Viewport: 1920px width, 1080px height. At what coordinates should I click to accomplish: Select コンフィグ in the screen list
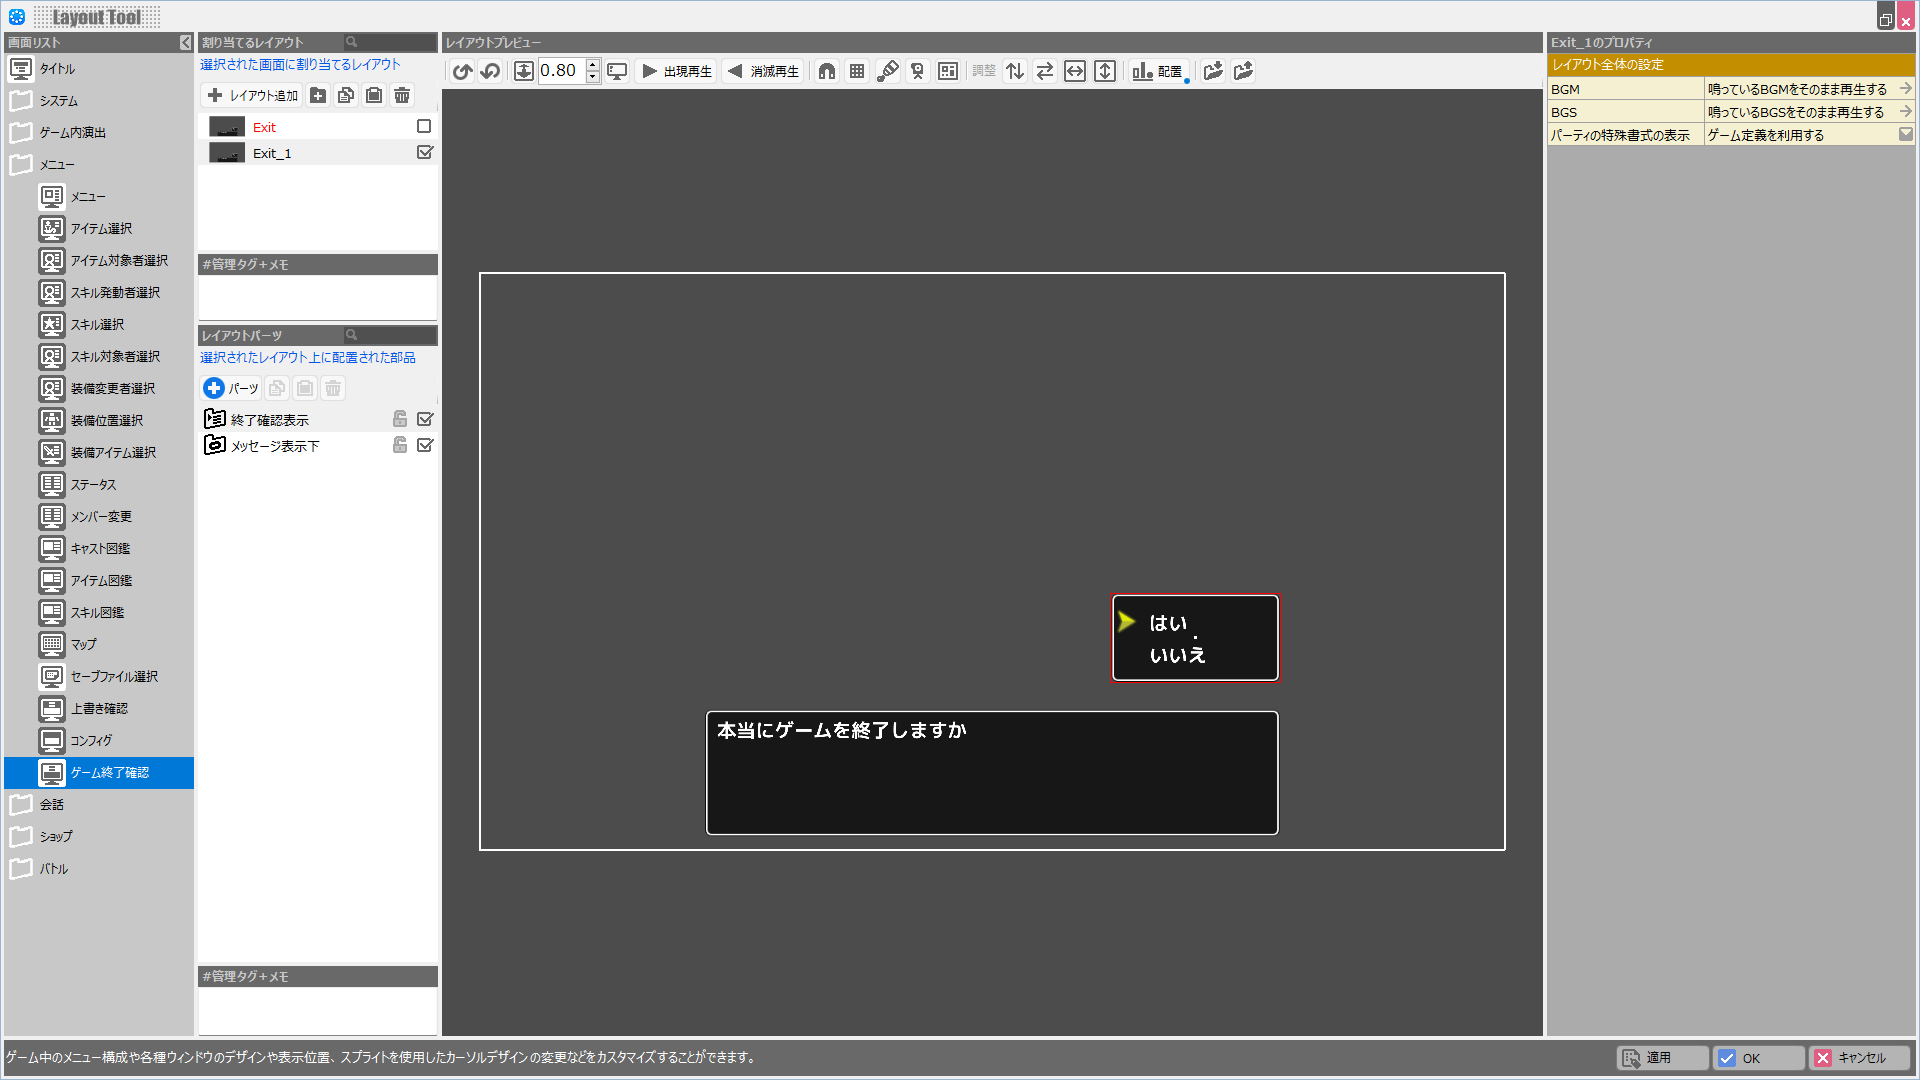[91, 740]
